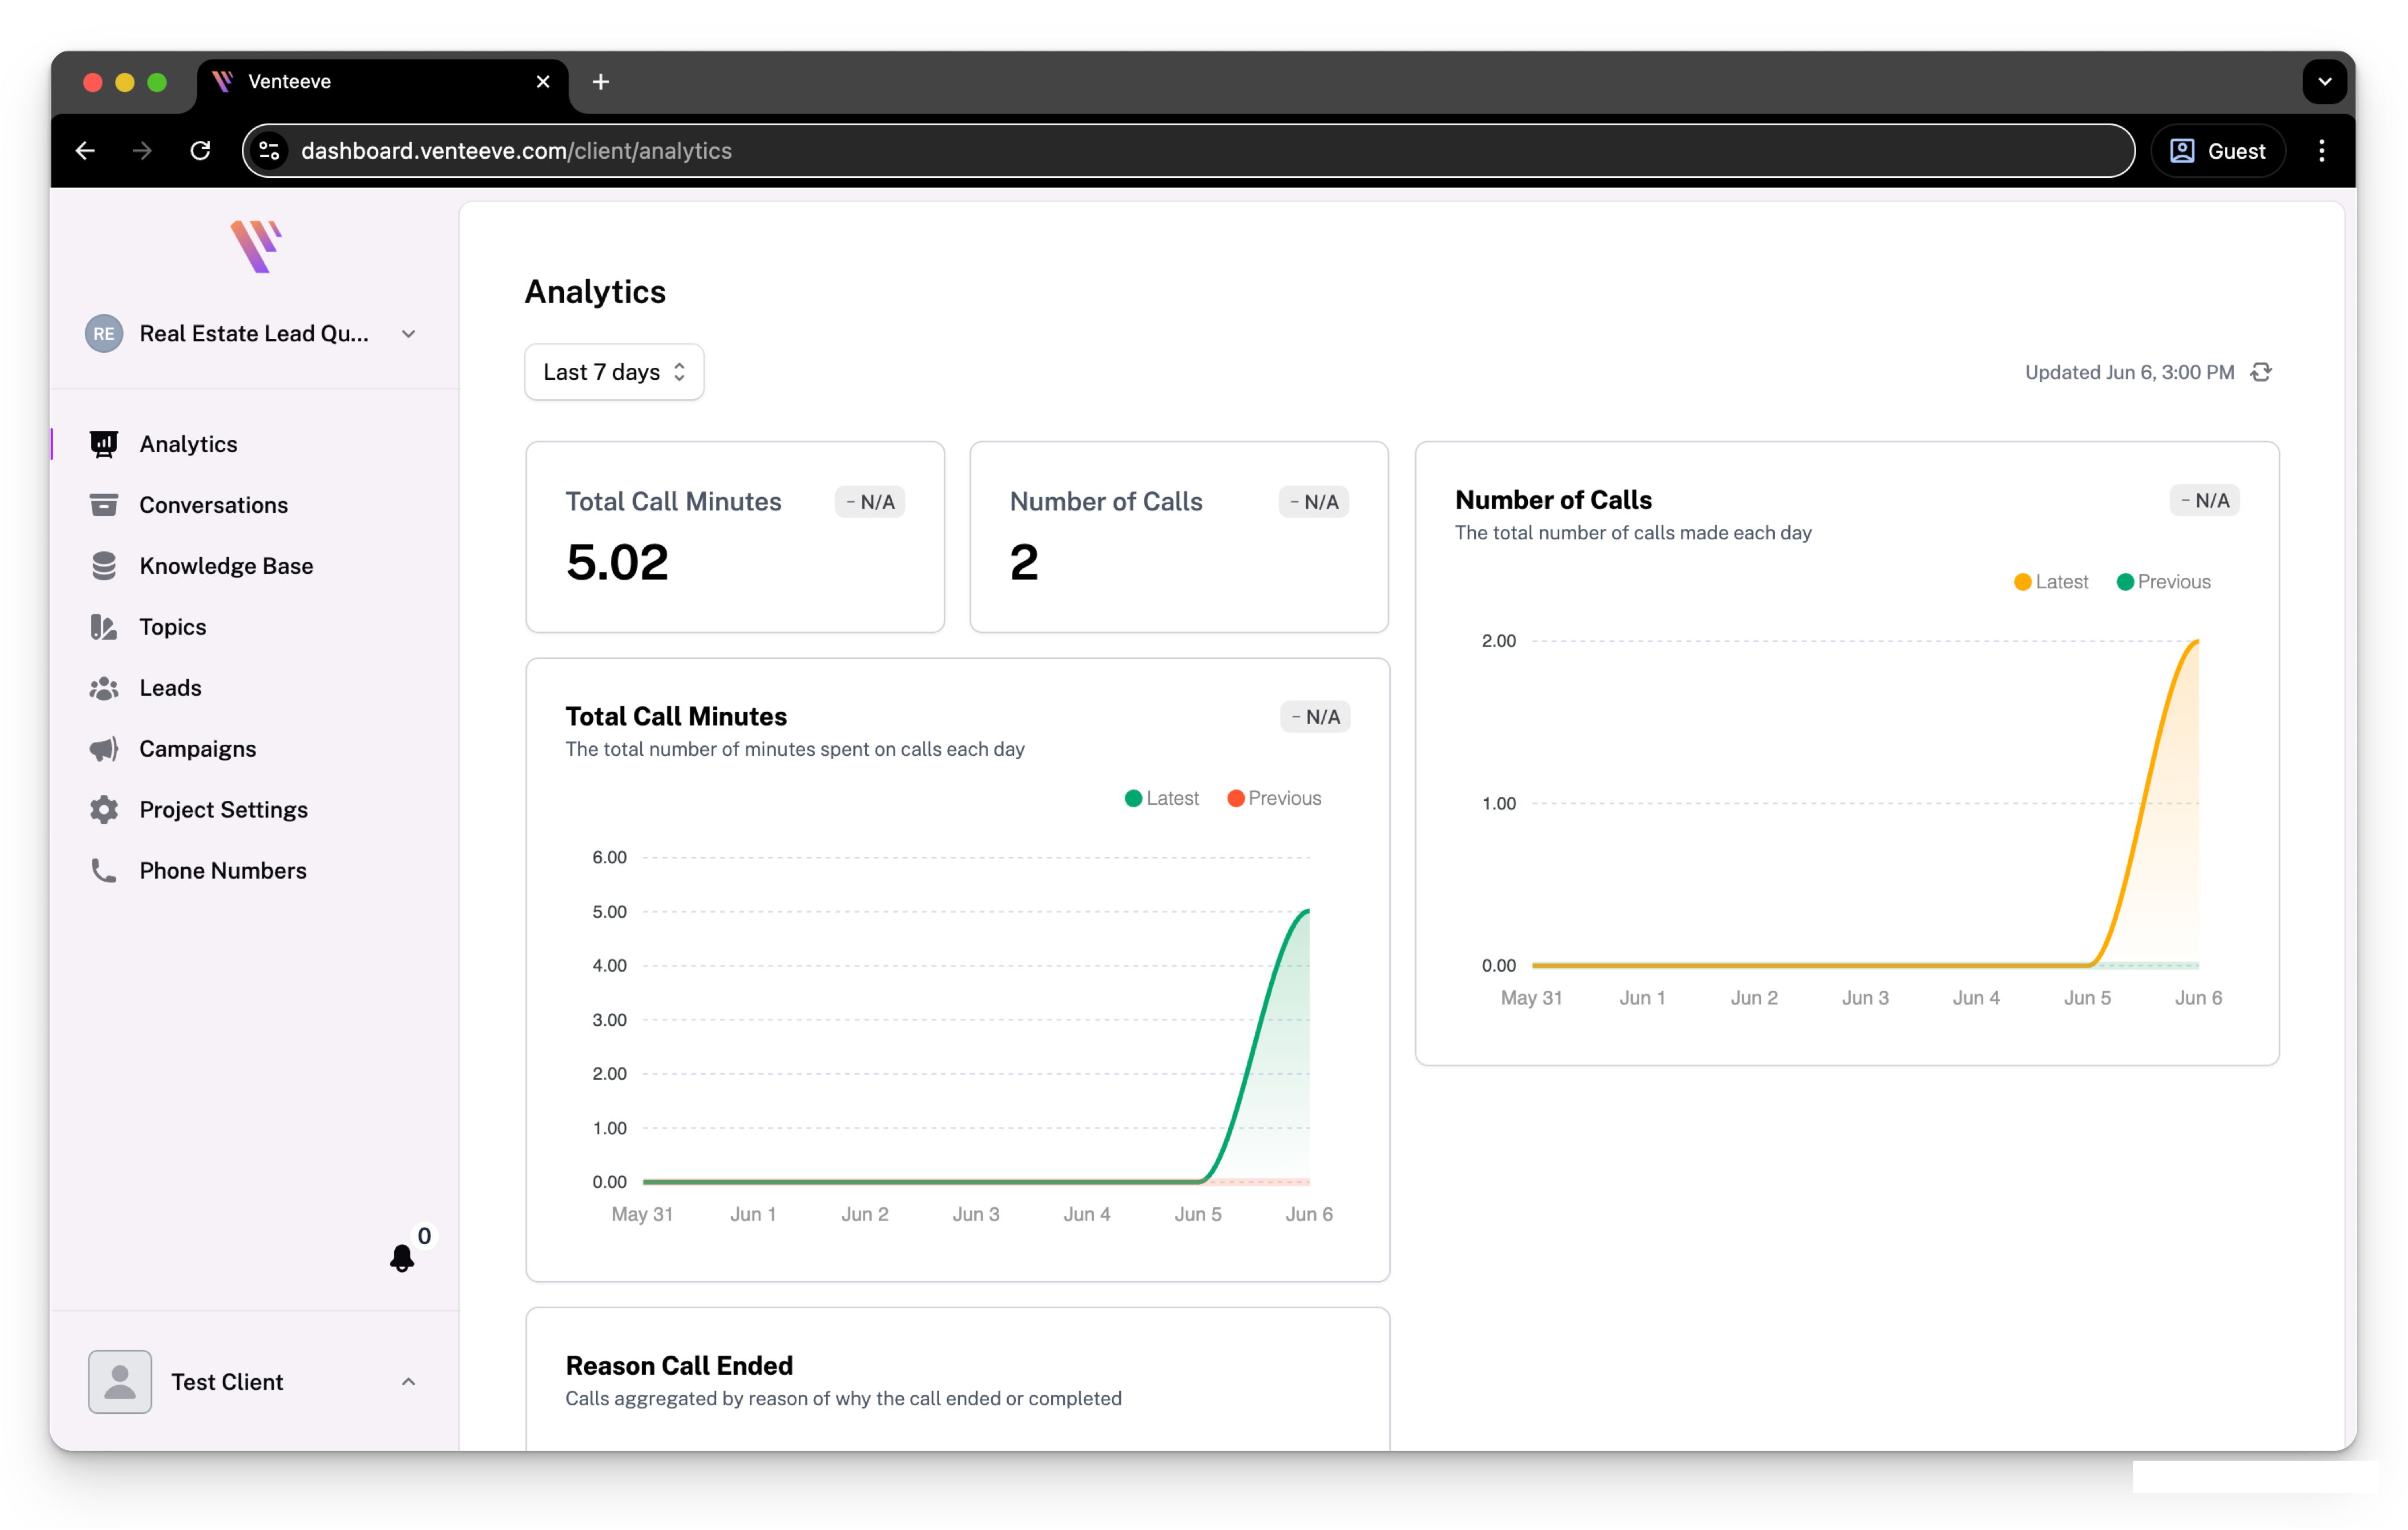The width and height of the screenshot is (2408, 1530).
Task: Select the Venteeve browser tab
Action: (x=380, y=82)
